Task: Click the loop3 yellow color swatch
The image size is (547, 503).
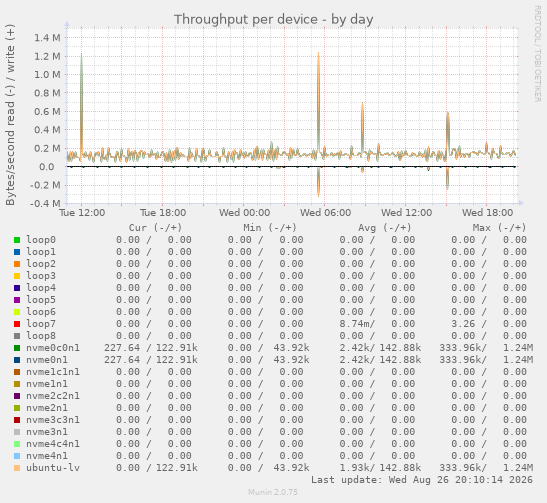Action: tap(17, 276)
